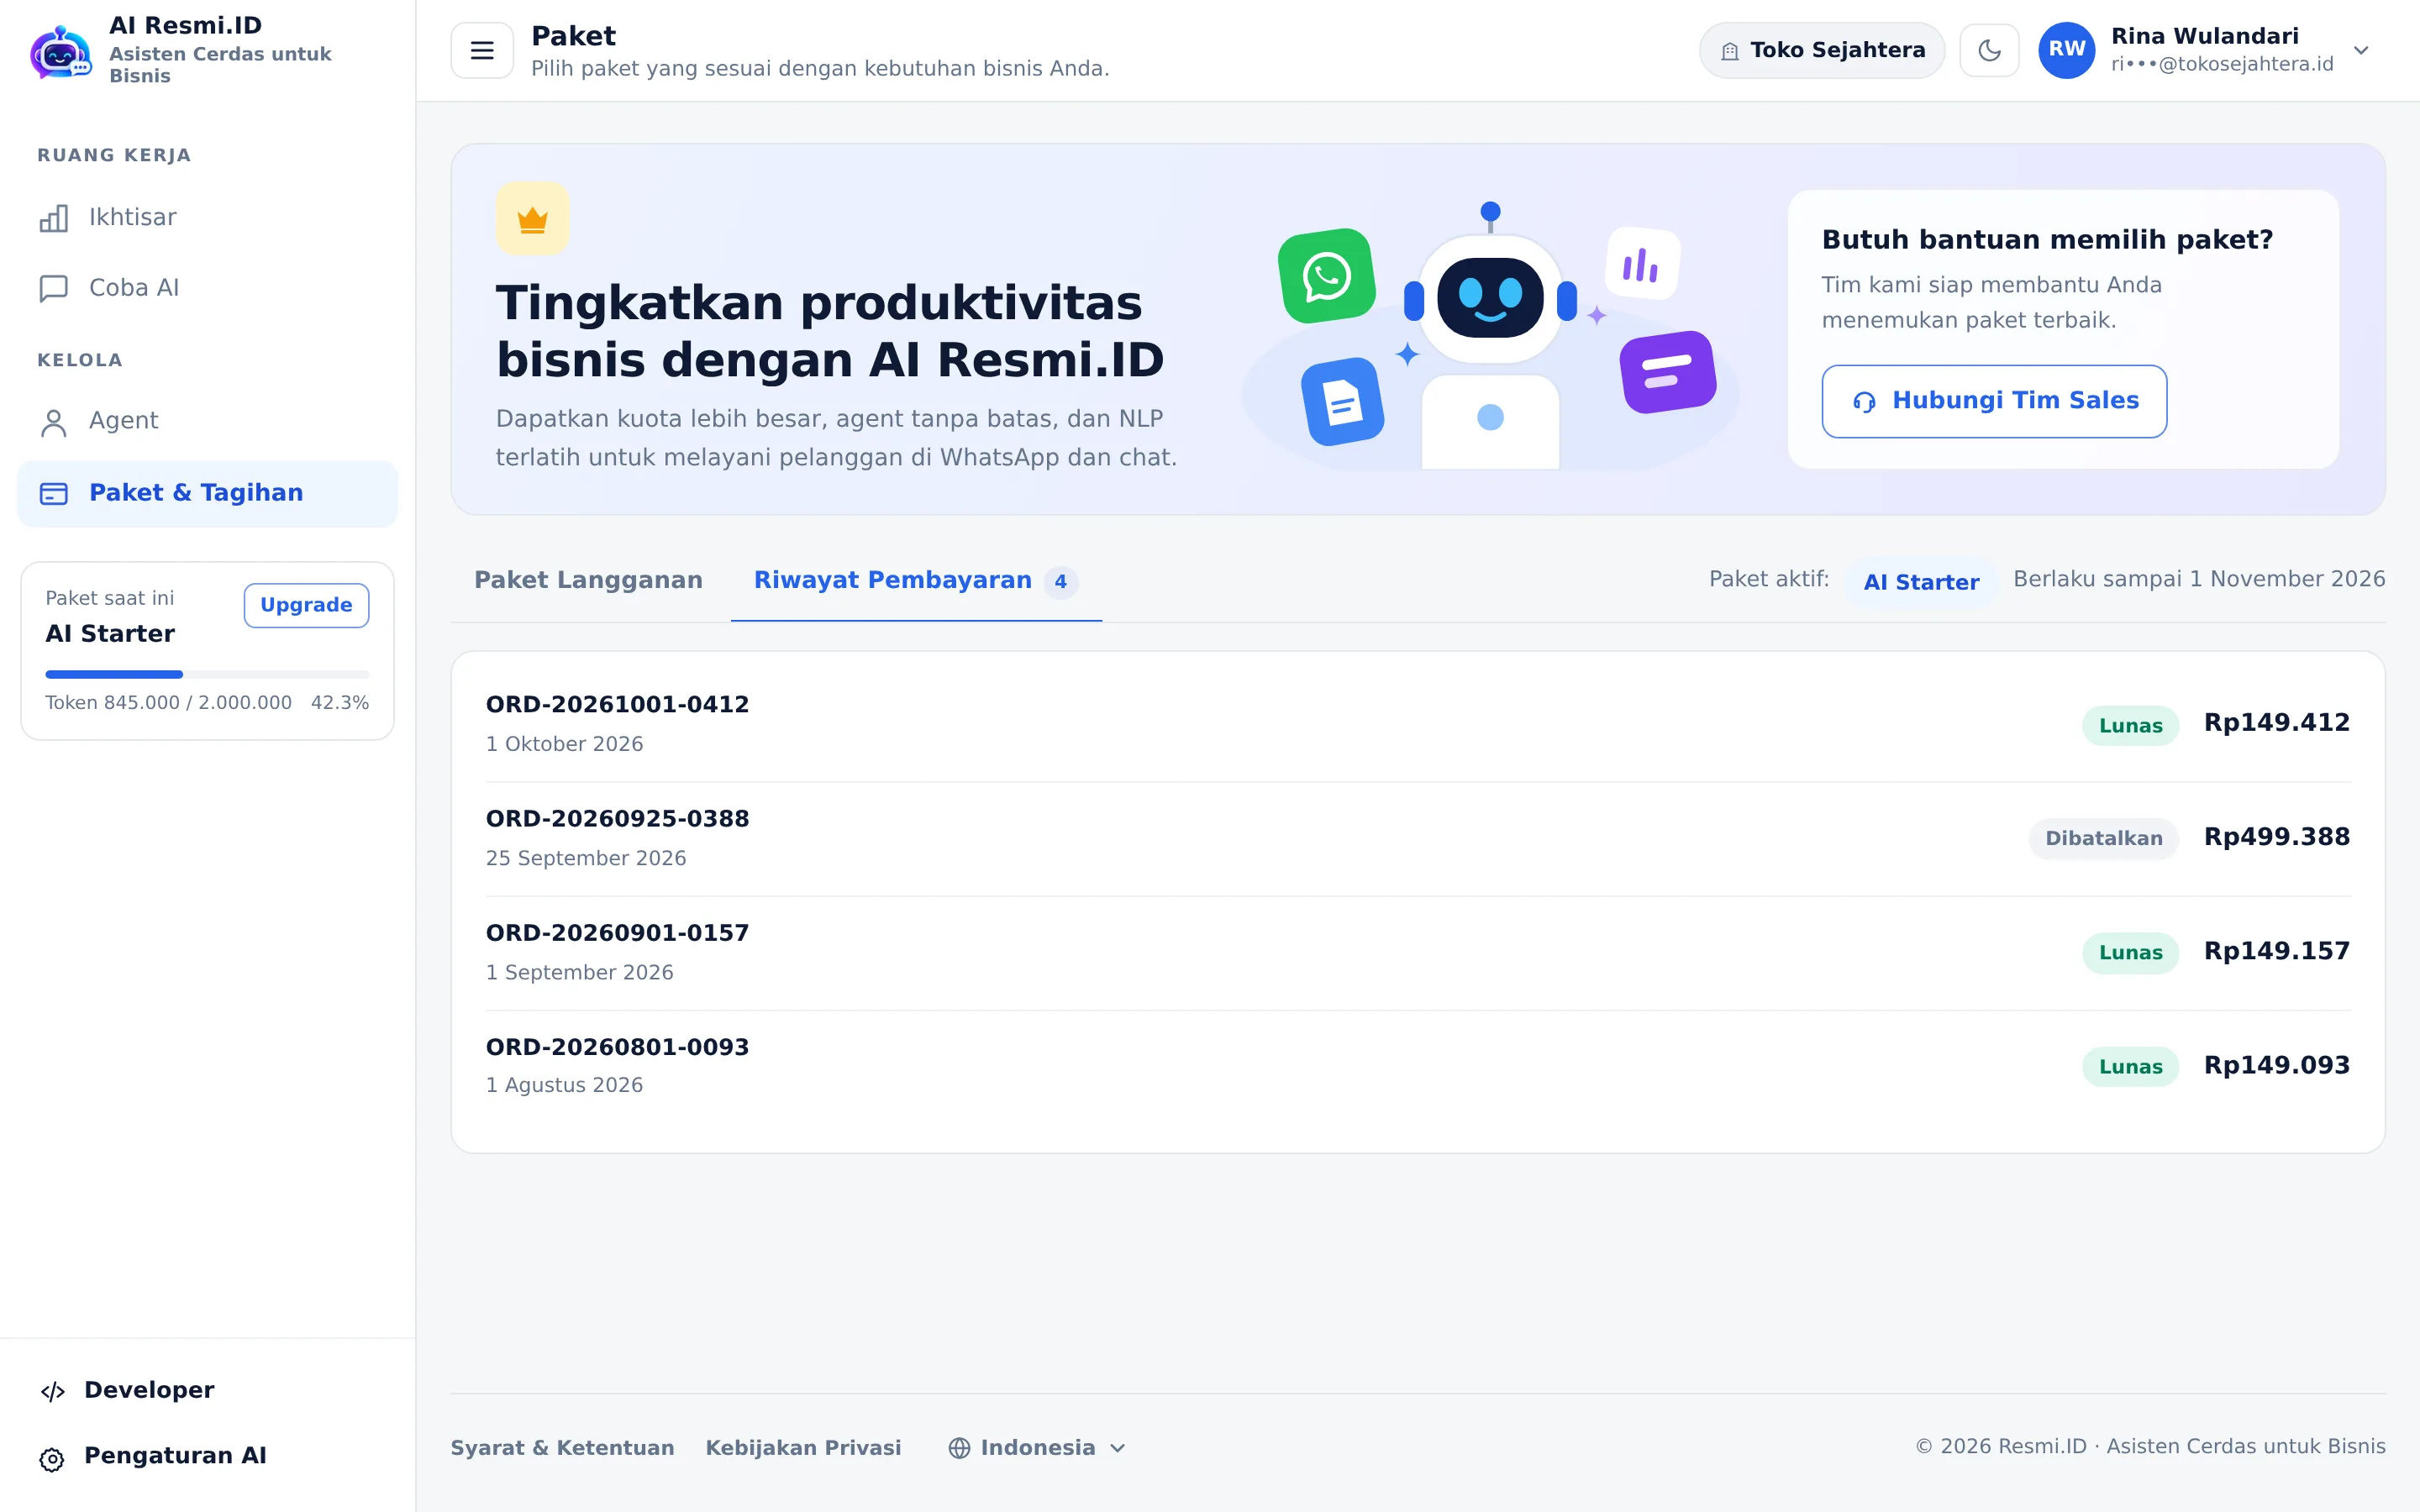Image resolution: width=2420 pixels, height=1512 pixels.
Task: Click the WhatsApp icon in banner
Action: tap(1327, 275)
